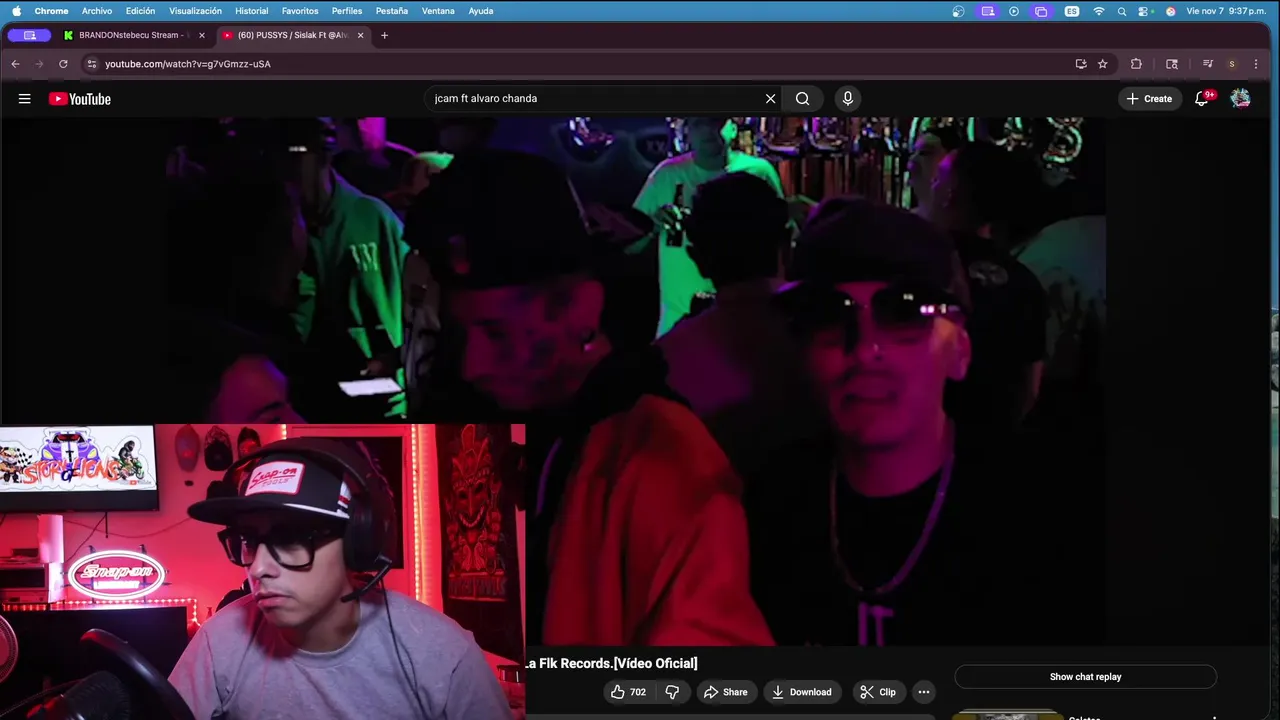Open the Siri icon in menu bar
The image size is (1280, 720).
pos(1171,11)
